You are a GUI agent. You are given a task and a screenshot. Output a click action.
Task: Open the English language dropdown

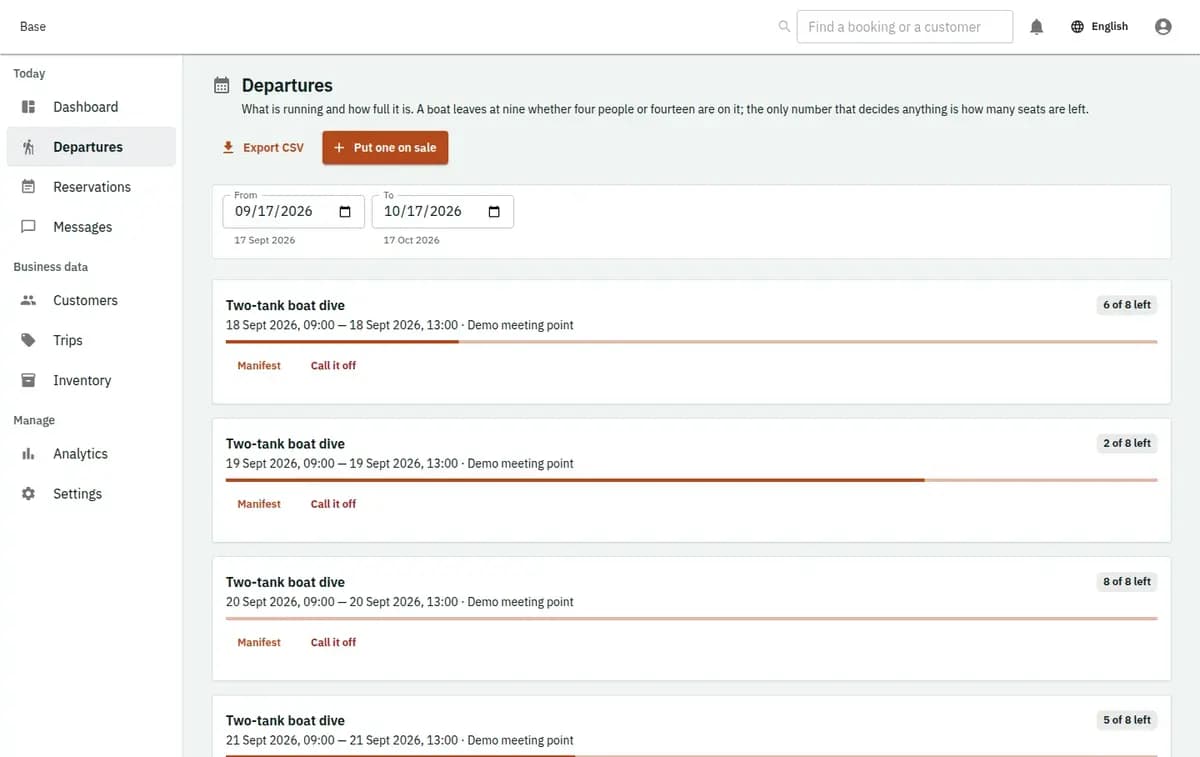click(1100, 27)
